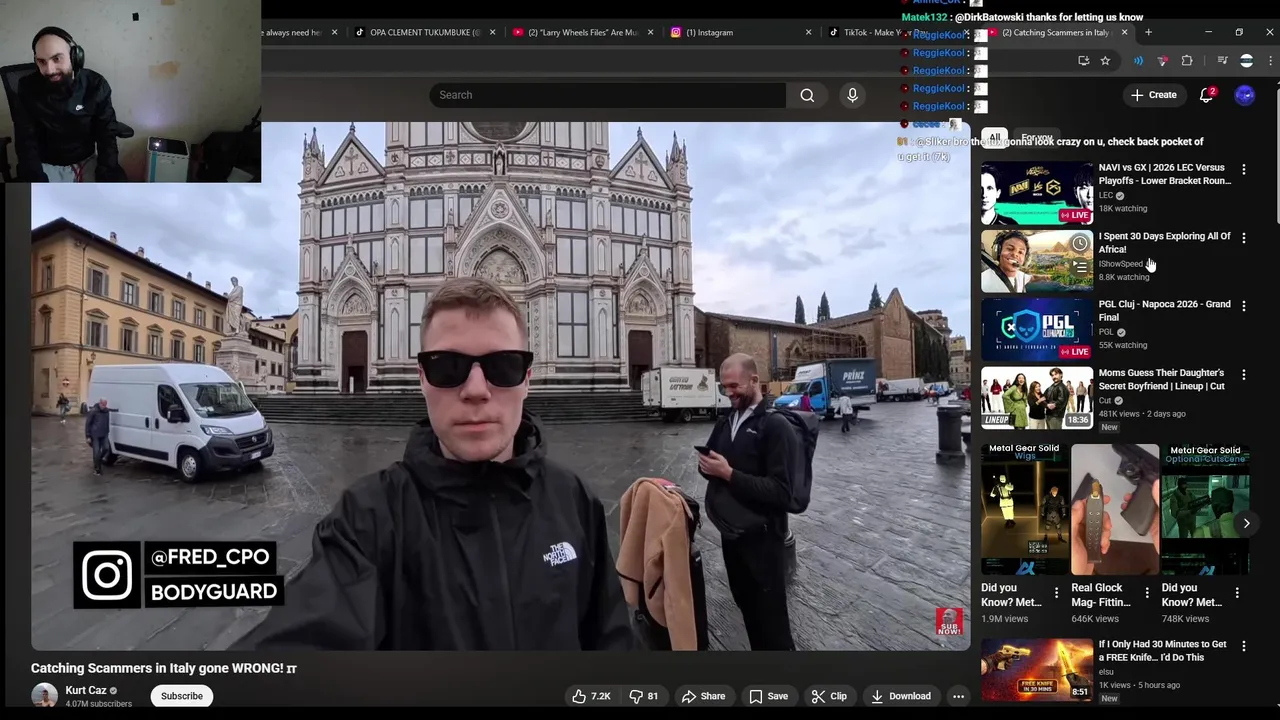Screen dimensions: 1280x720
Task: Open the account avatar menu
Action: (1245, 95)
